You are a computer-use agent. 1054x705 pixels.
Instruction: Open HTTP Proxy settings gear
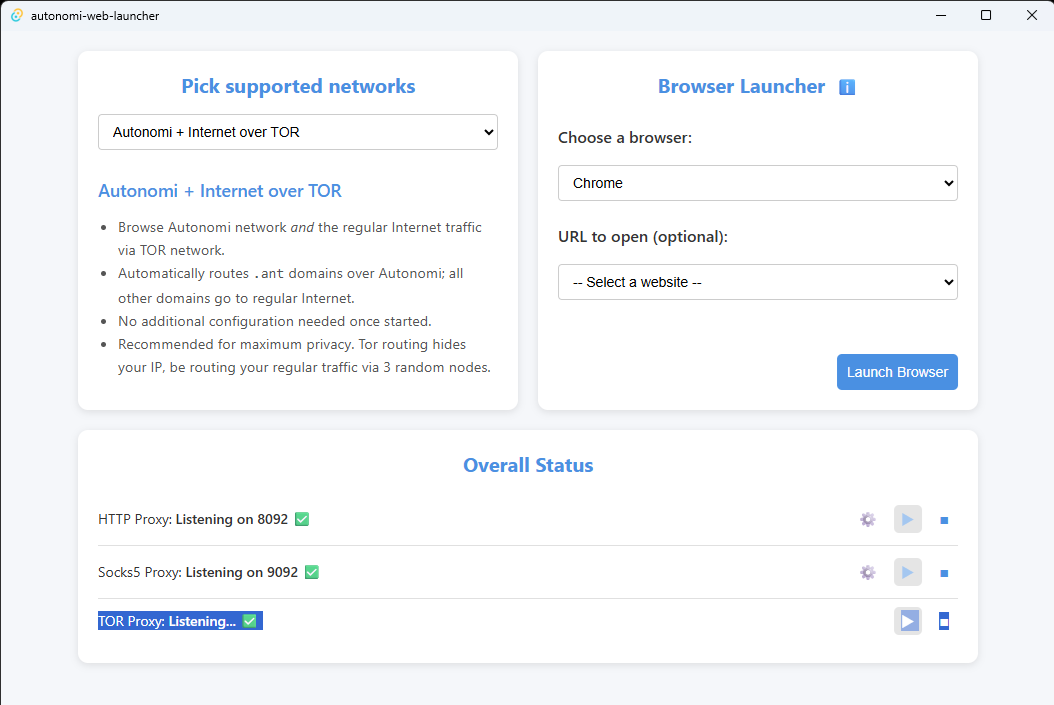(868, 520)
